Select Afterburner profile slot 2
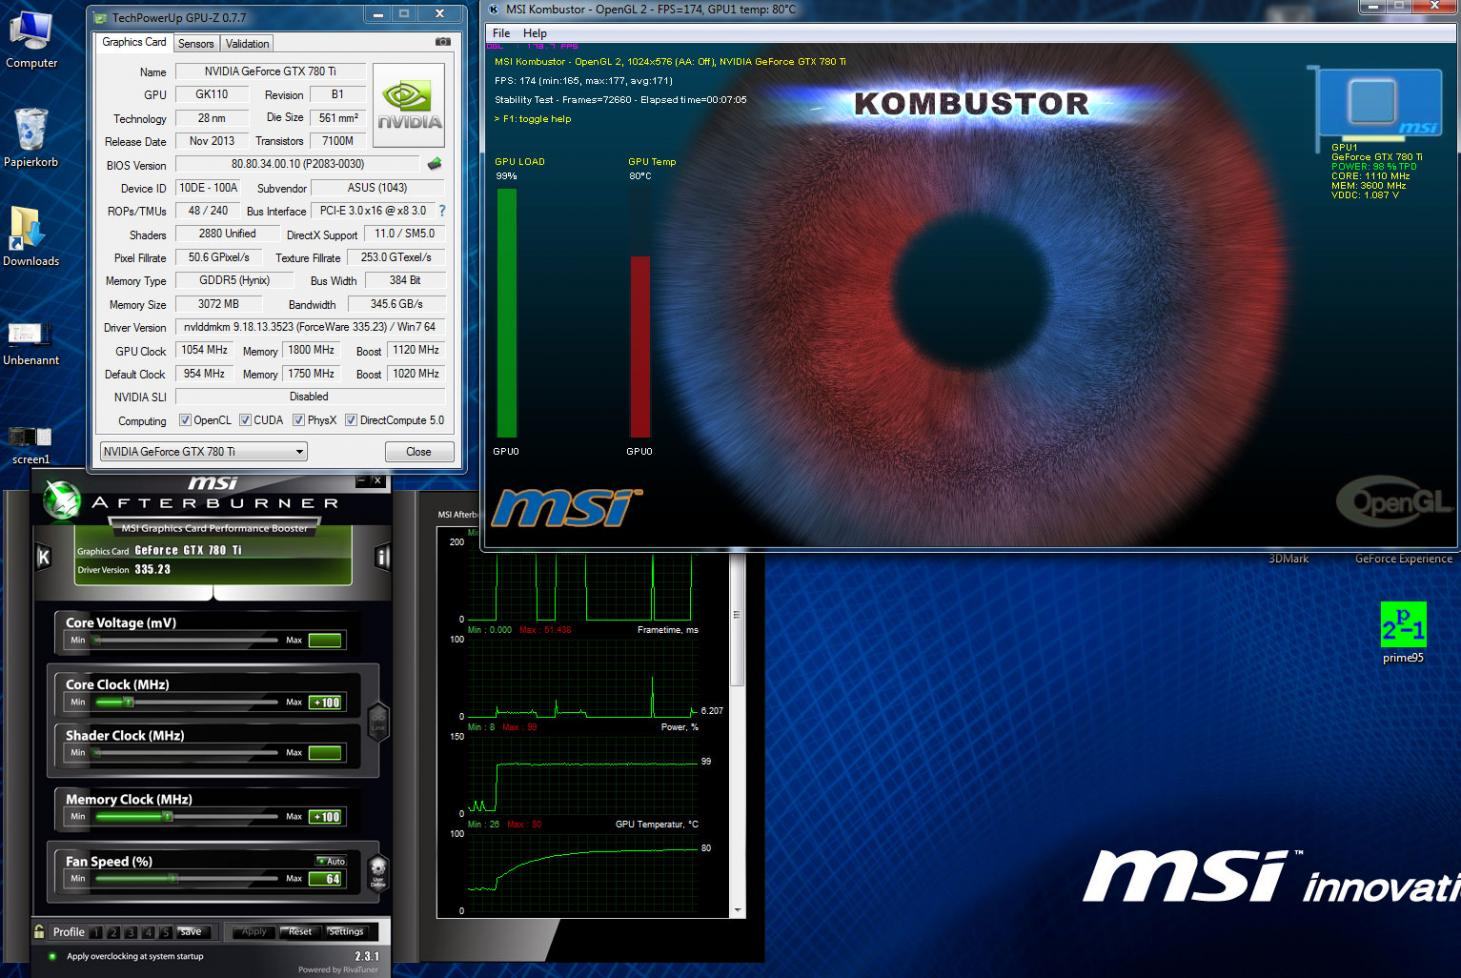This screenshot has width=1461, height=978. pyautogui.click(x=114, y=932)
